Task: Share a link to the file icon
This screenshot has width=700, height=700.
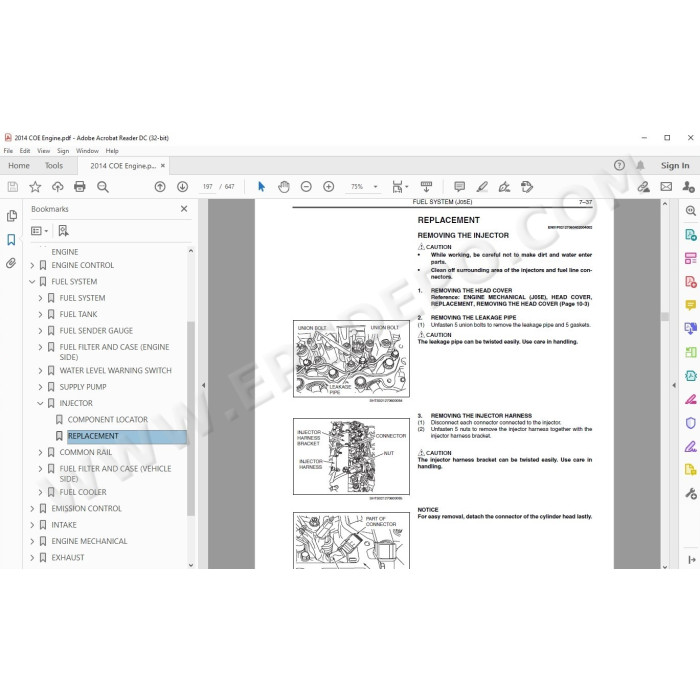Action: point(643,187)
